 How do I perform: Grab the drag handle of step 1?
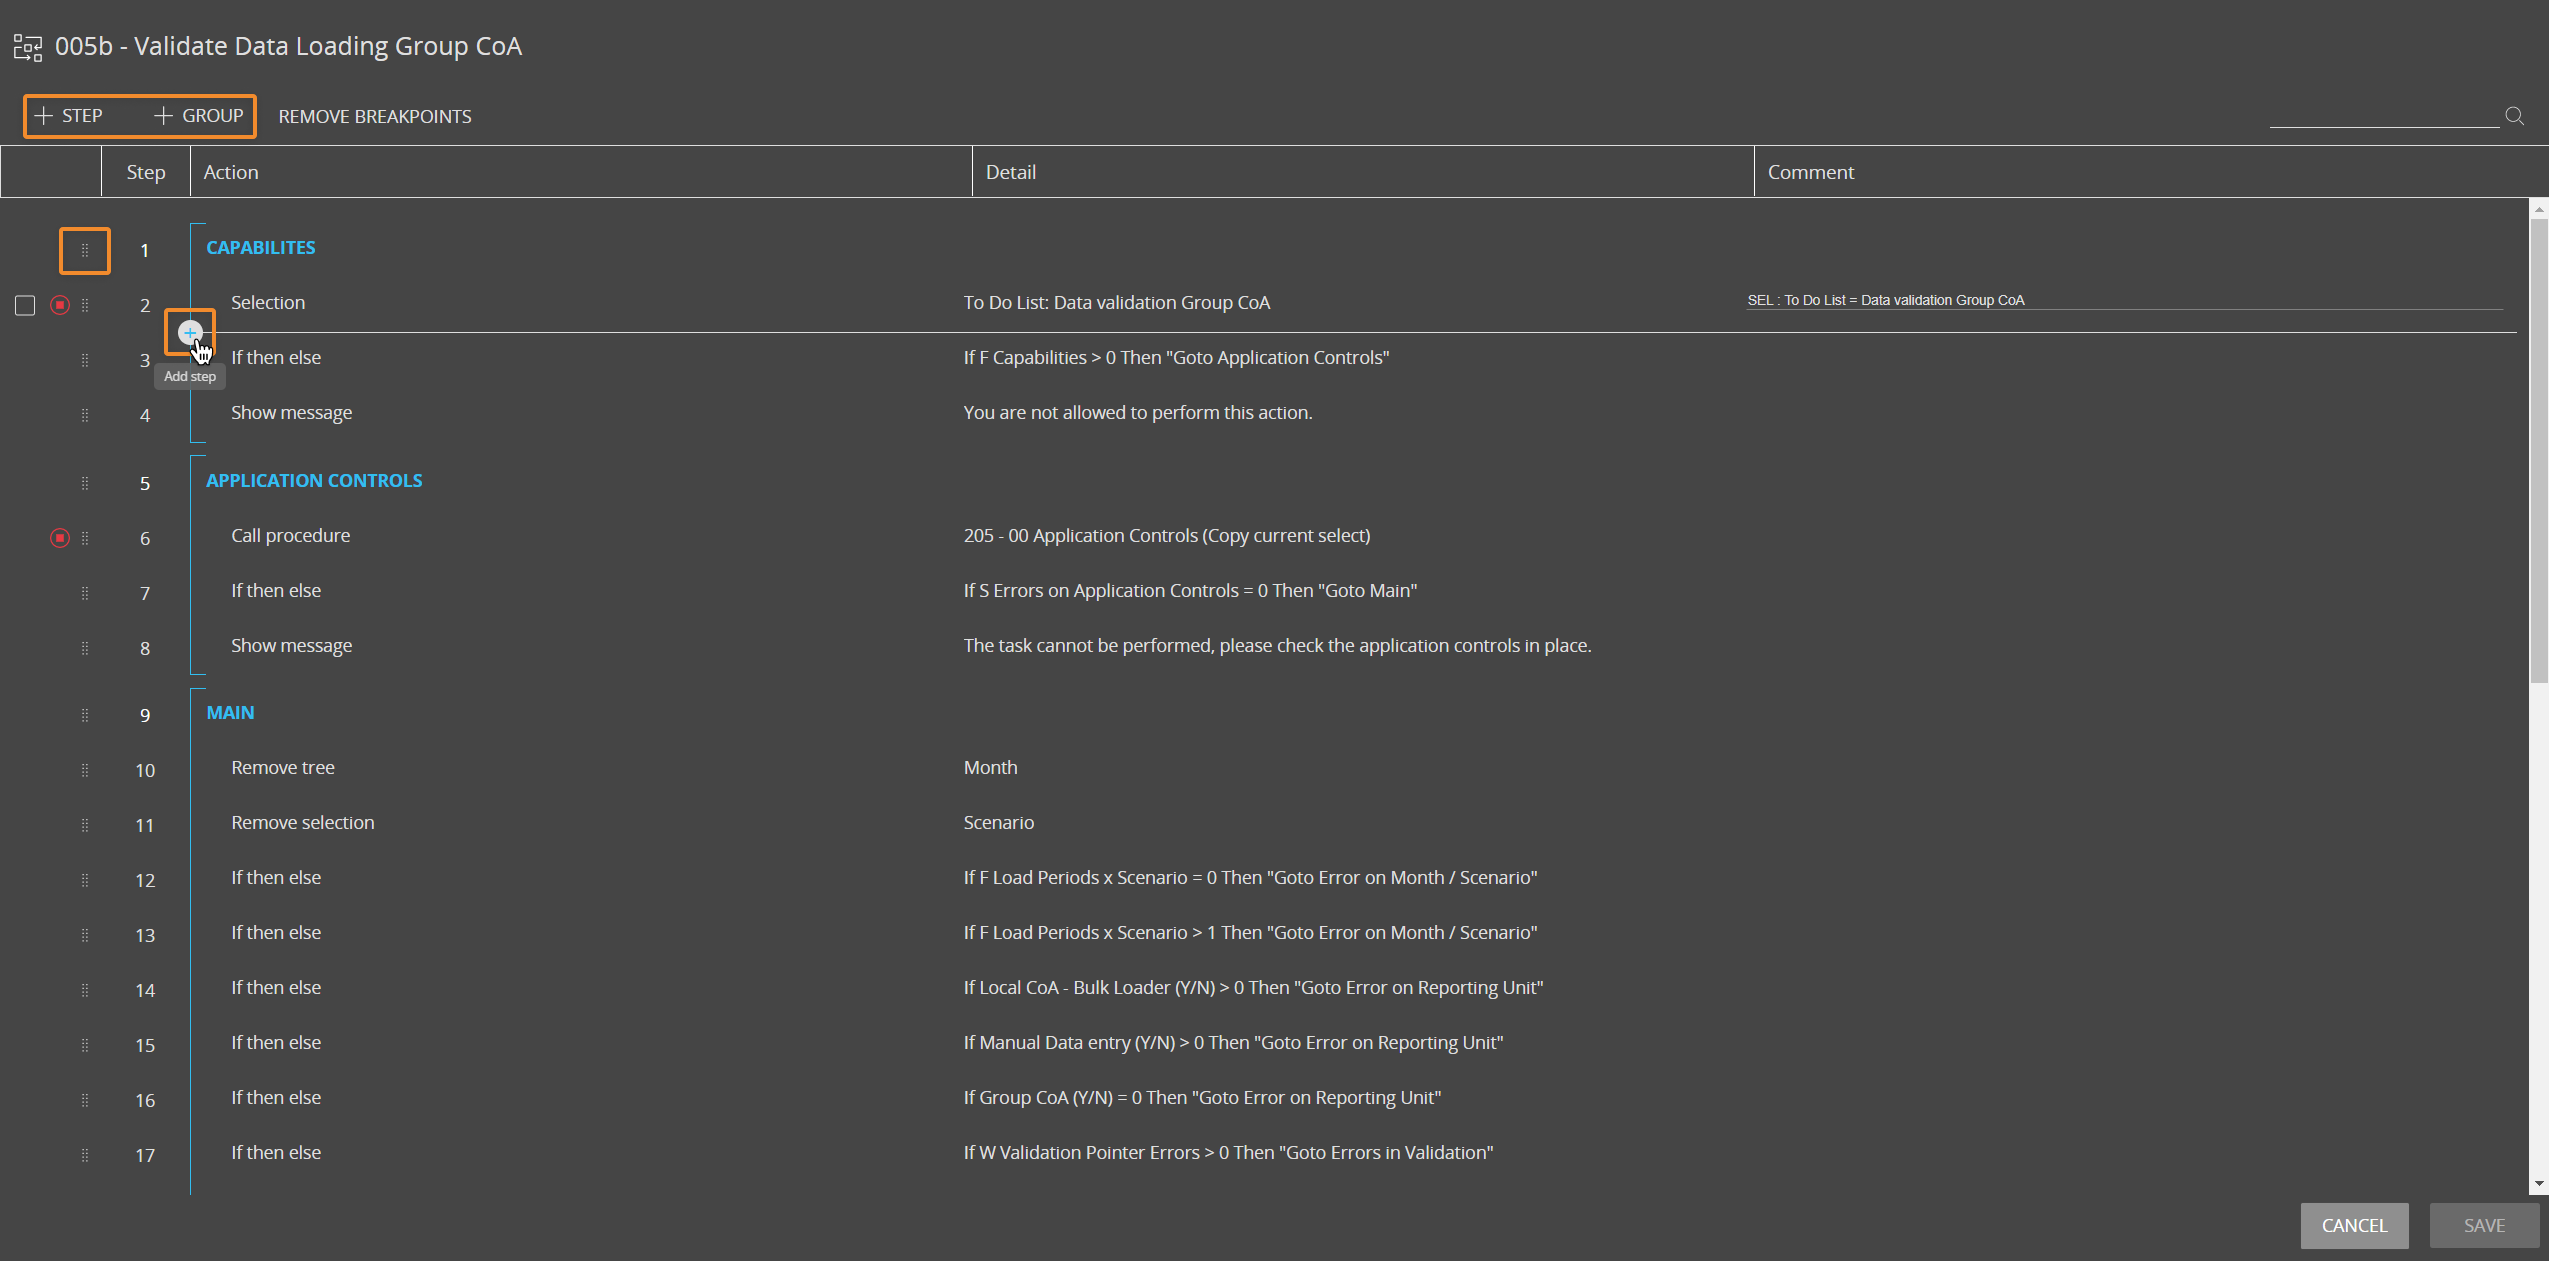click(x=85, y=251)
